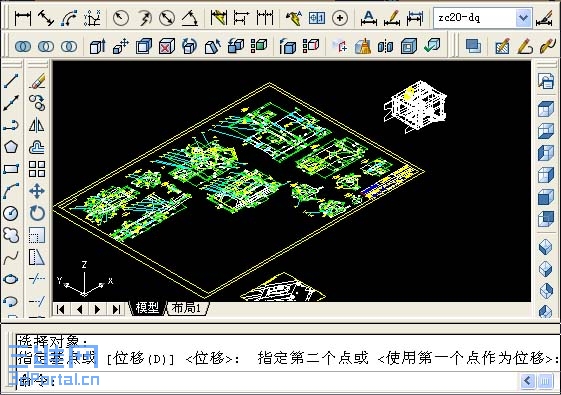This screenshot has width=561, height=395.
Task: Switch to Top view
Action: click(x=546, y=109)
